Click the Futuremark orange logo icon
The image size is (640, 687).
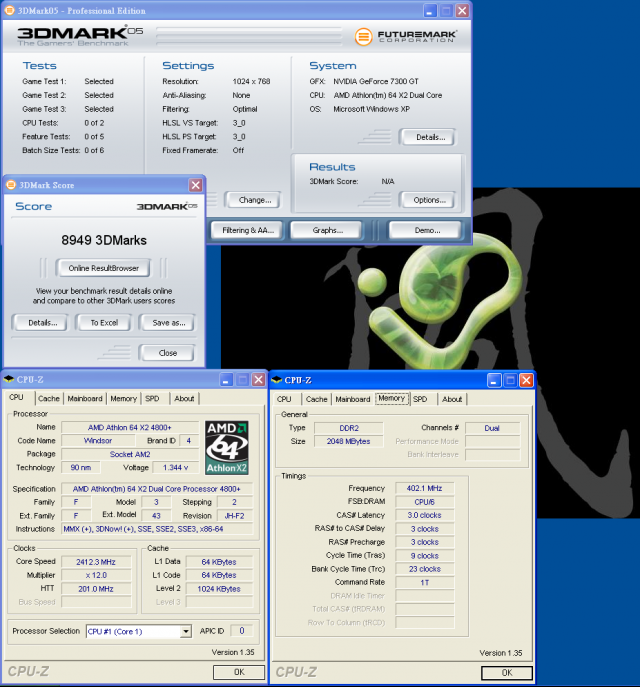coord(363,37)
